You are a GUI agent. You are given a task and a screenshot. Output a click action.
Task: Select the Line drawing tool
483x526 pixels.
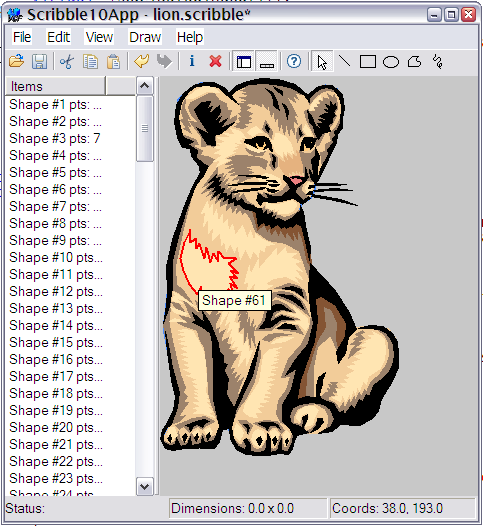[x=344, y=61]
